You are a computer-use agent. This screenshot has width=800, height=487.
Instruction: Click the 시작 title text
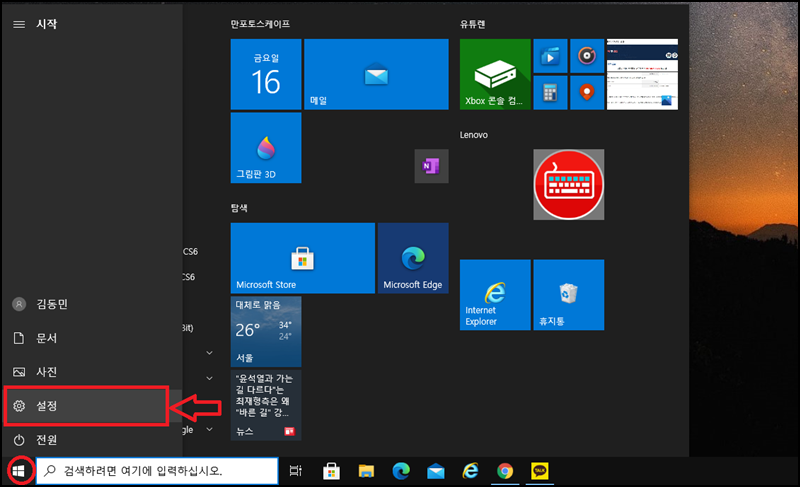click(46, 24)
